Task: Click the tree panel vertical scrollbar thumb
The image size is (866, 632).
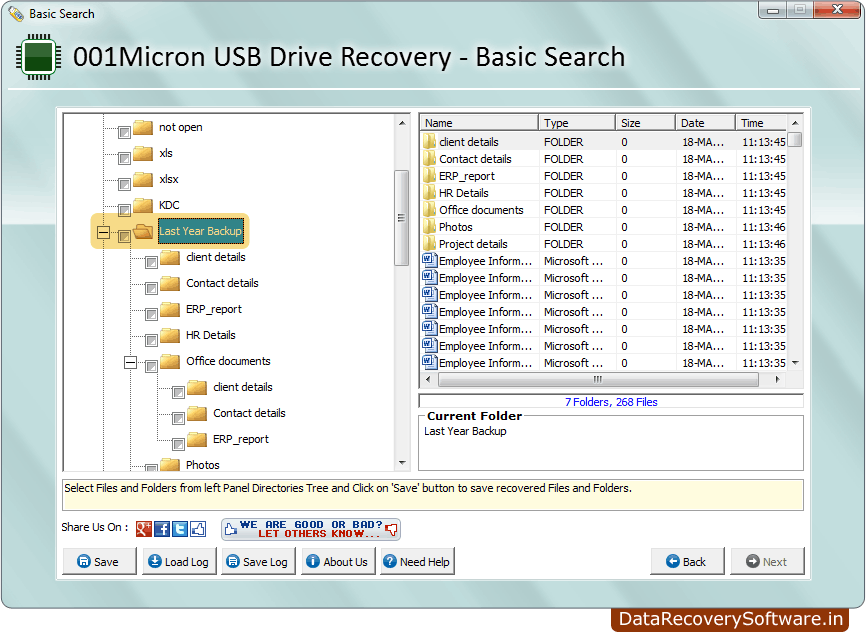Action: coord(402,218)
